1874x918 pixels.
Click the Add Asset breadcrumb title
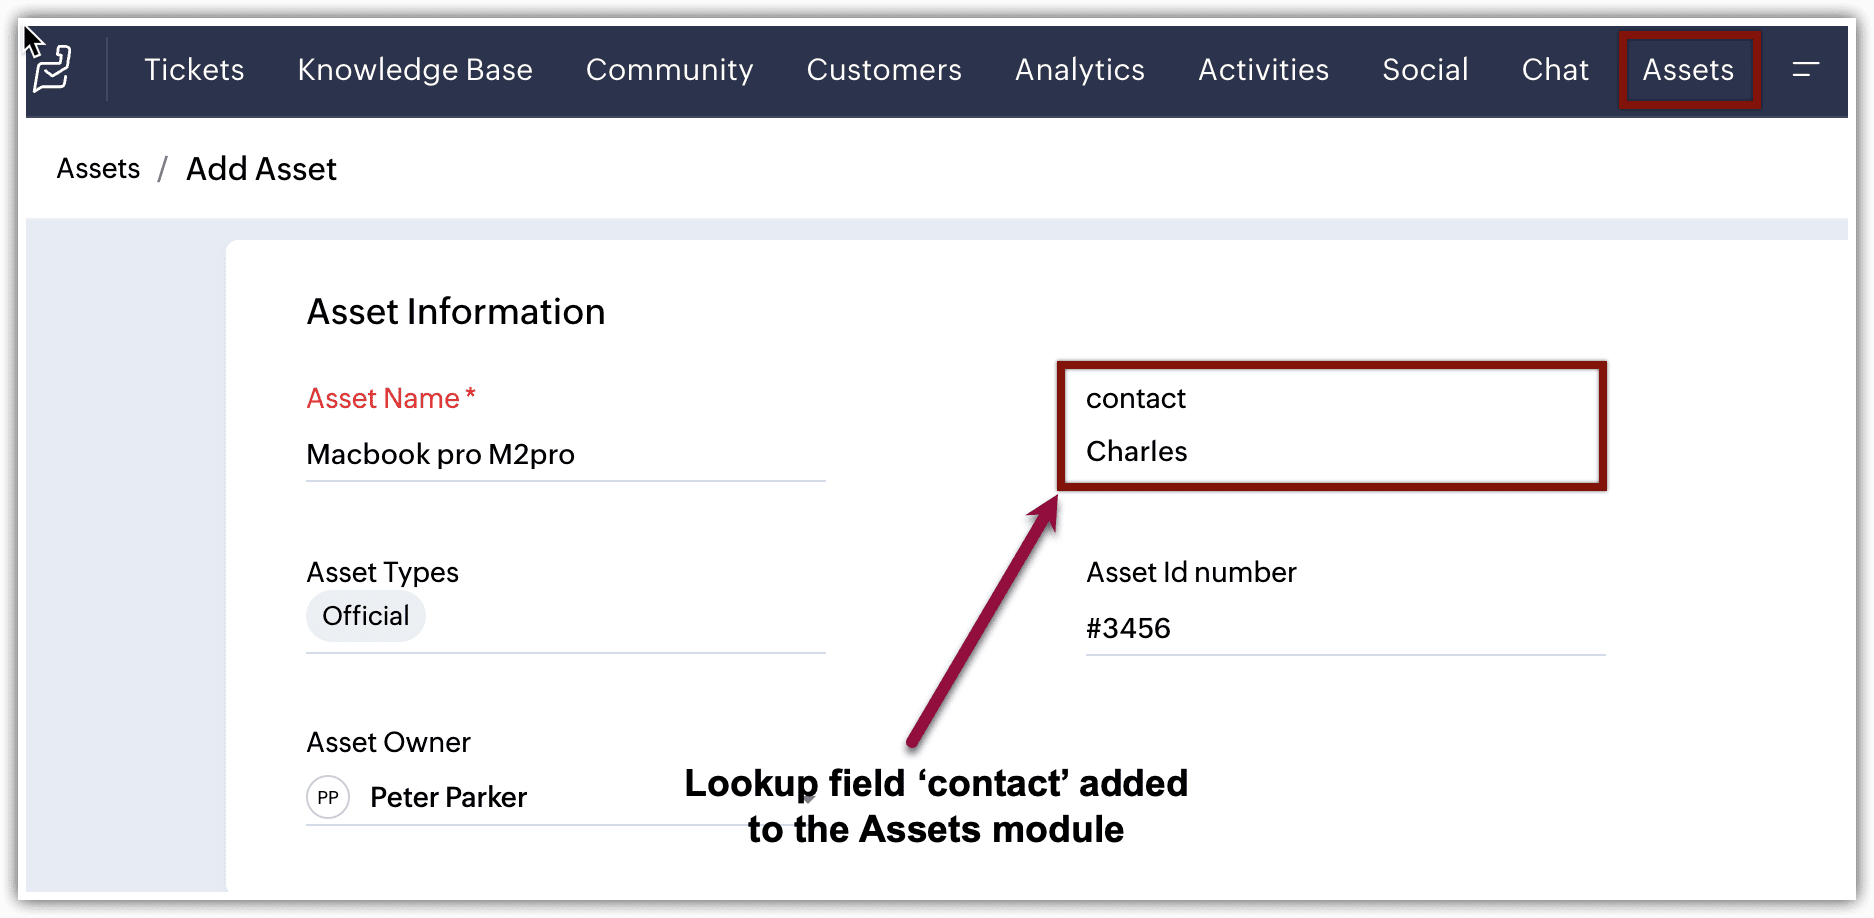[x=261, y=169]
